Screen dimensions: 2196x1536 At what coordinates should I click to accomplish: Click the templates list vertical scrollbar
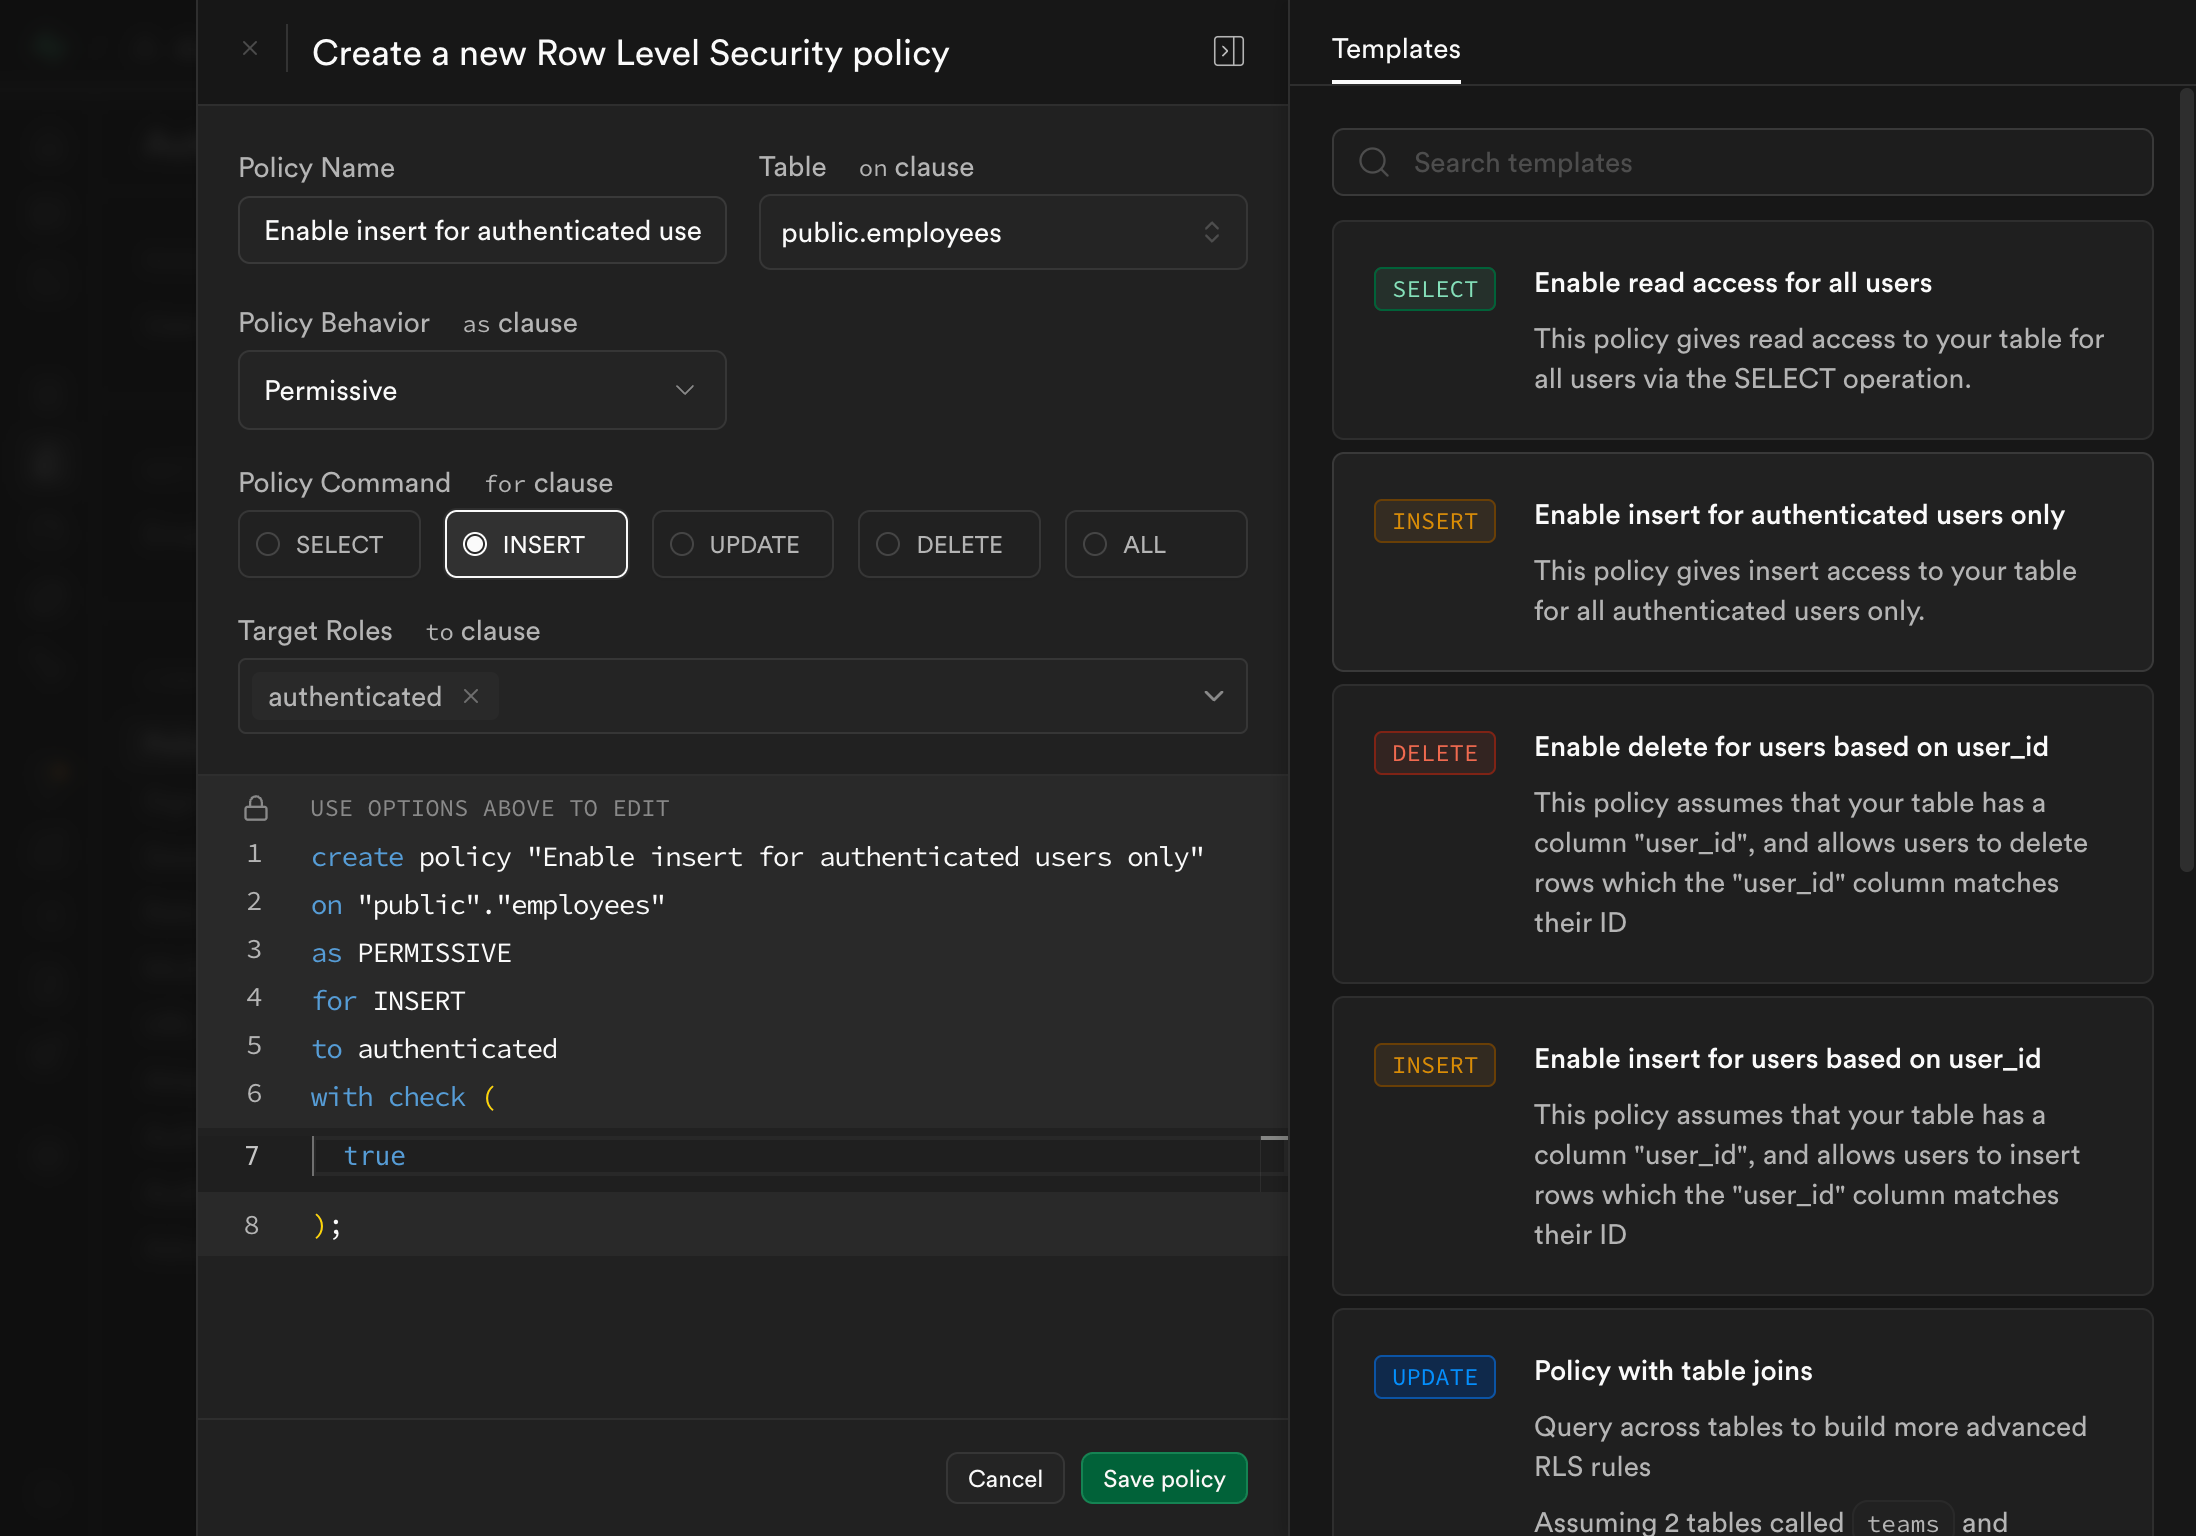pyautogui.click(x=2186, y=480)
